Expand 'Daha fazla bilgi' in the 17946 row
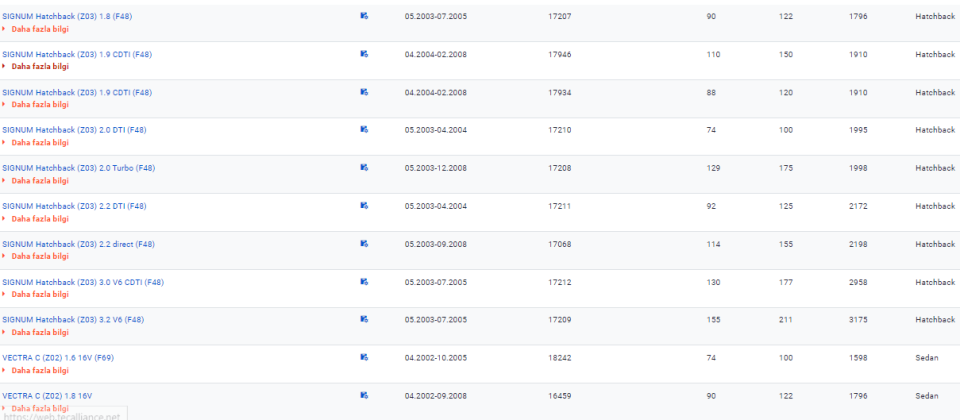 point(40,67)
